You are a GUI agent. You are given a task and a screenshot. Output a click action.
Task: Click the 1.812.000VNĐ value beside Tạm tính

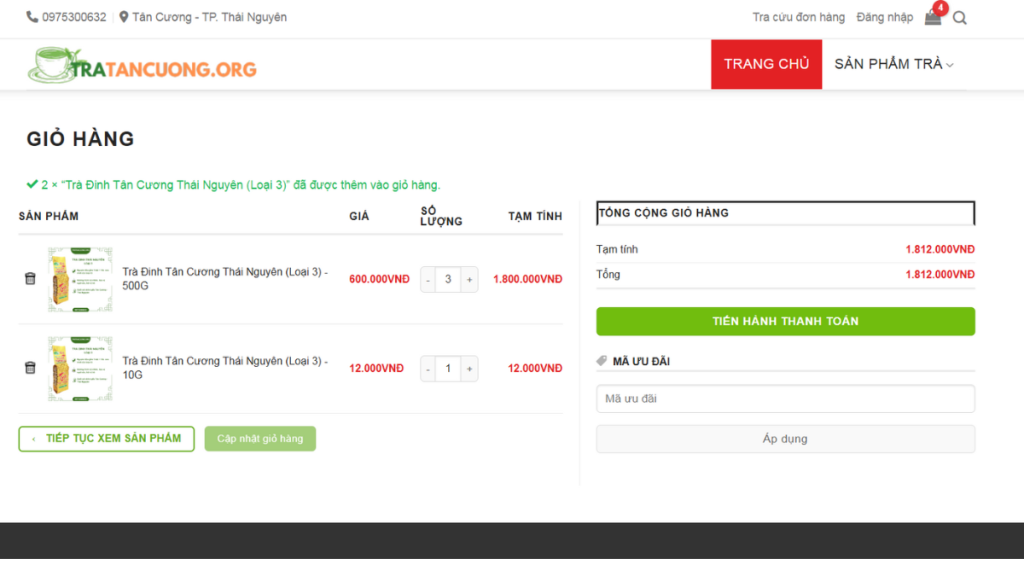[x=940, y=249]
